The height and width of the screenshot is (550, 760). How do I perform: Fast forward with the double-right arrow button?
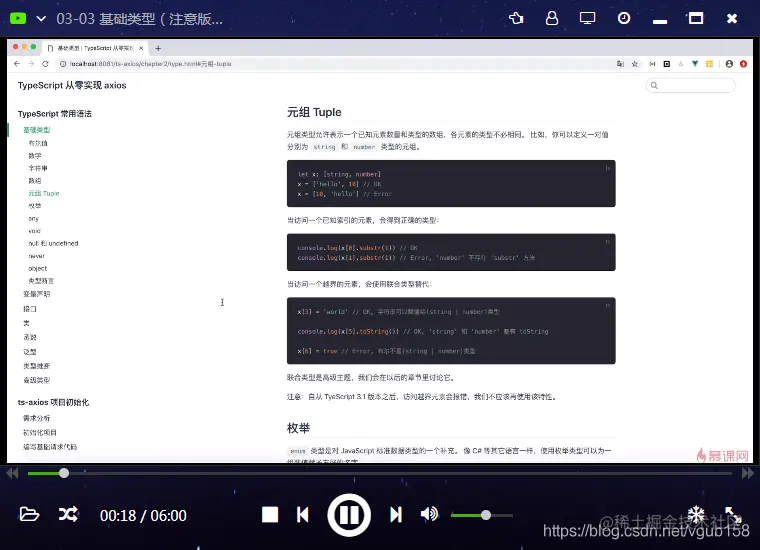(748, 473)
